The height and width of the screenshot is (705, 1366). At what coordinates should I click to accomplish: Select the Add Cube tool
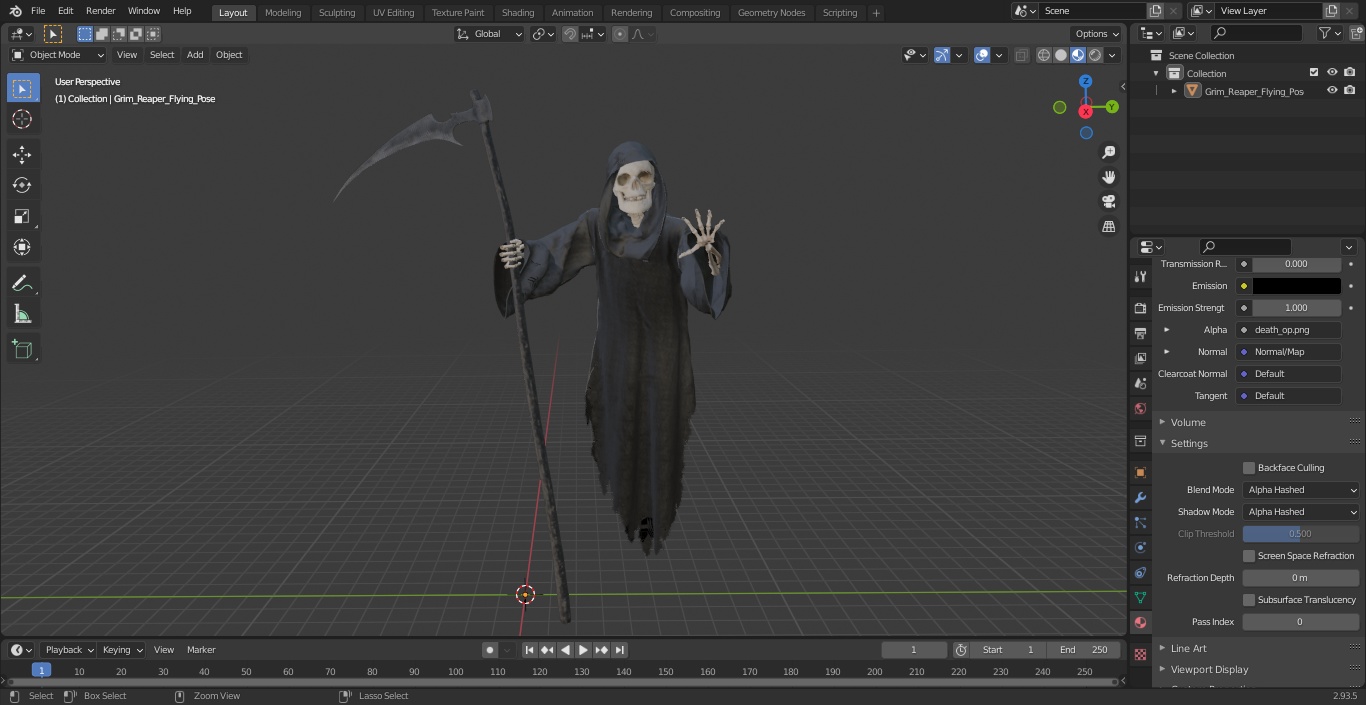click(22, 350)
